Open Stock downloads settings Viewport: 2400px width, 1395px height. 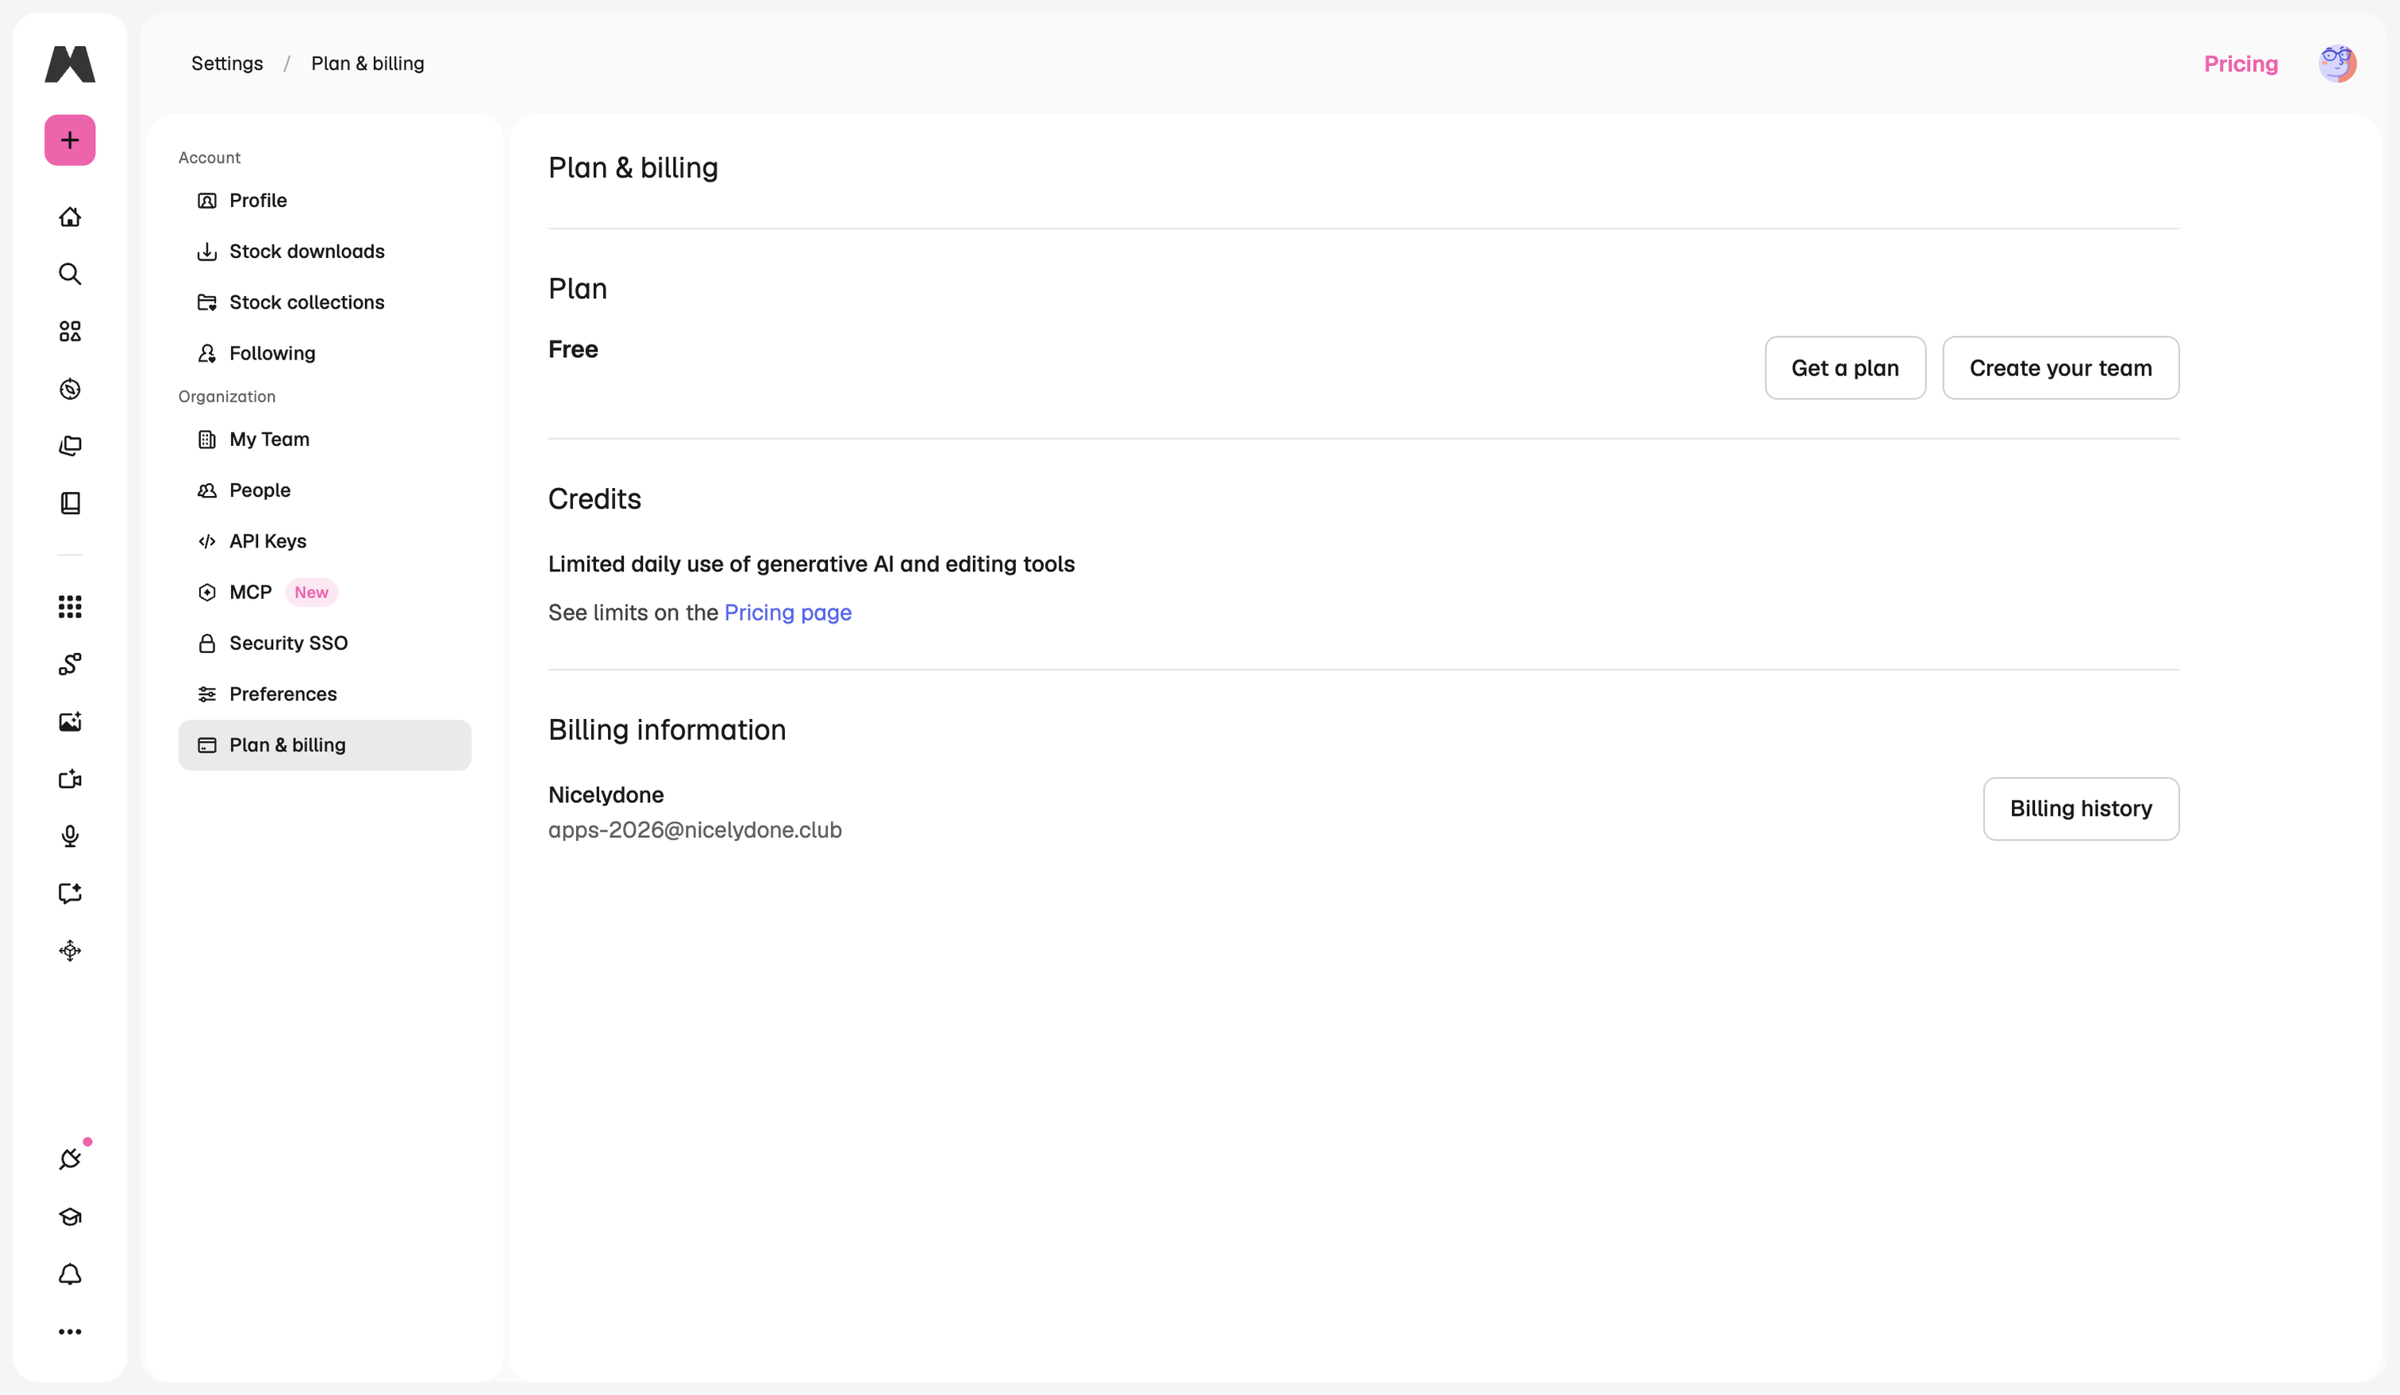point(325,252)
